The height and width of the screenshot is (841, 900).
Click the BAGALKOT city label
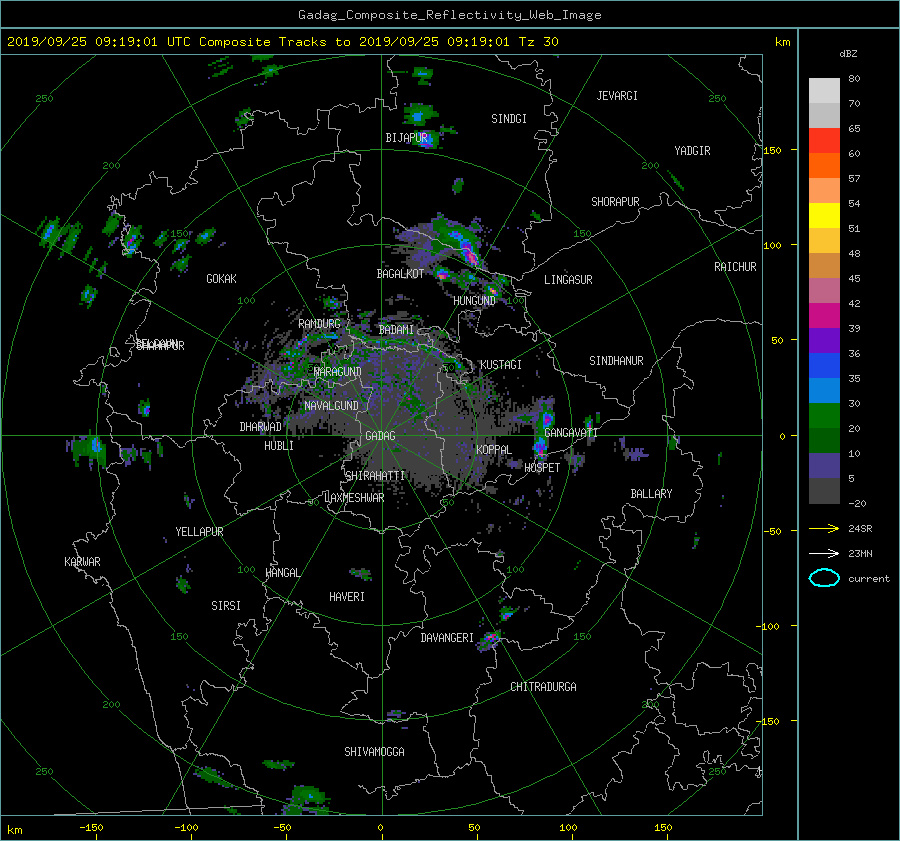pos(400,274)
